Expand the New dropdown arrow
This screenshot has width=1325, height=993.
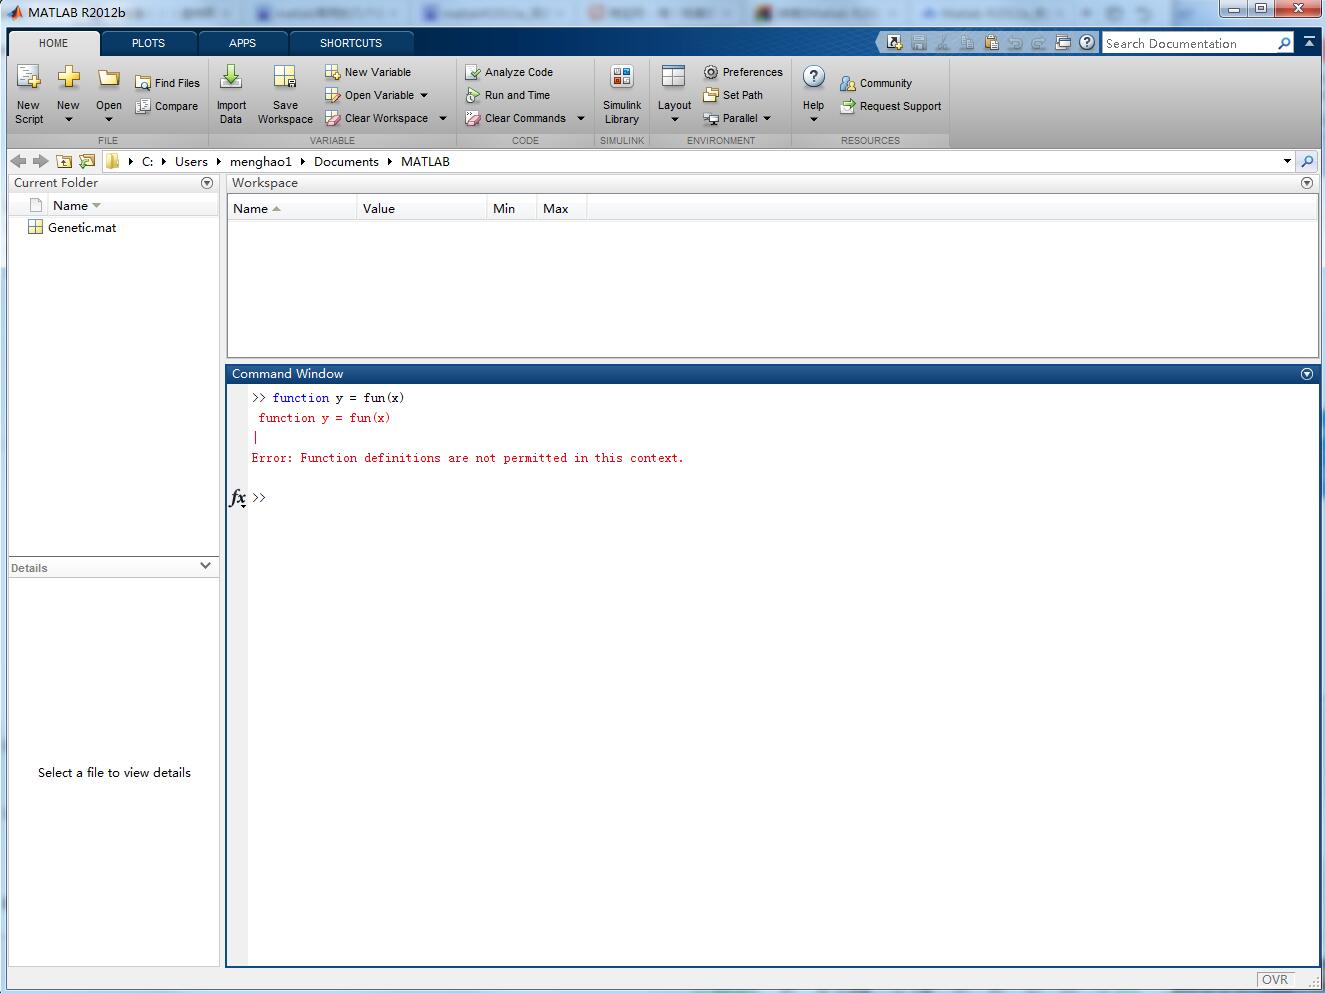point(68,120)
